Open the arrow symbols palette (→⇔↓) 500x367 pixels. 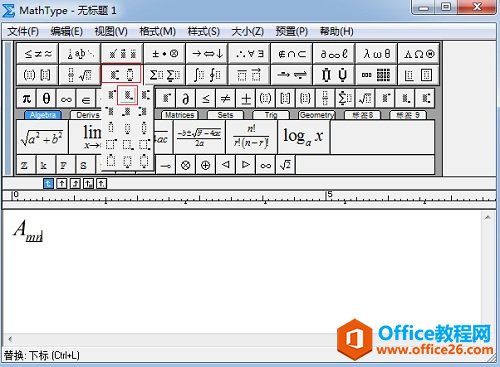207,53
